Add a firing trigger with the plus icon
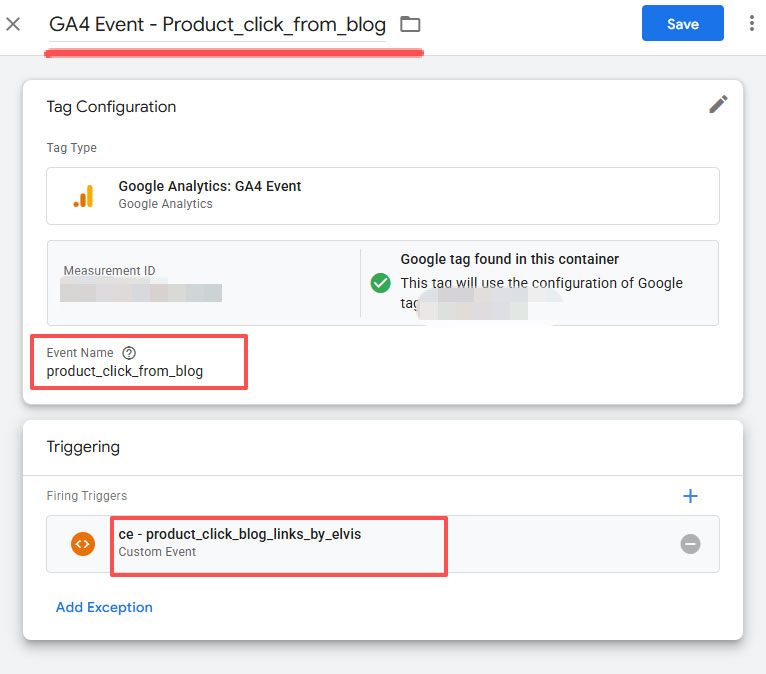 pyautogui.click(x=690, y=496)
